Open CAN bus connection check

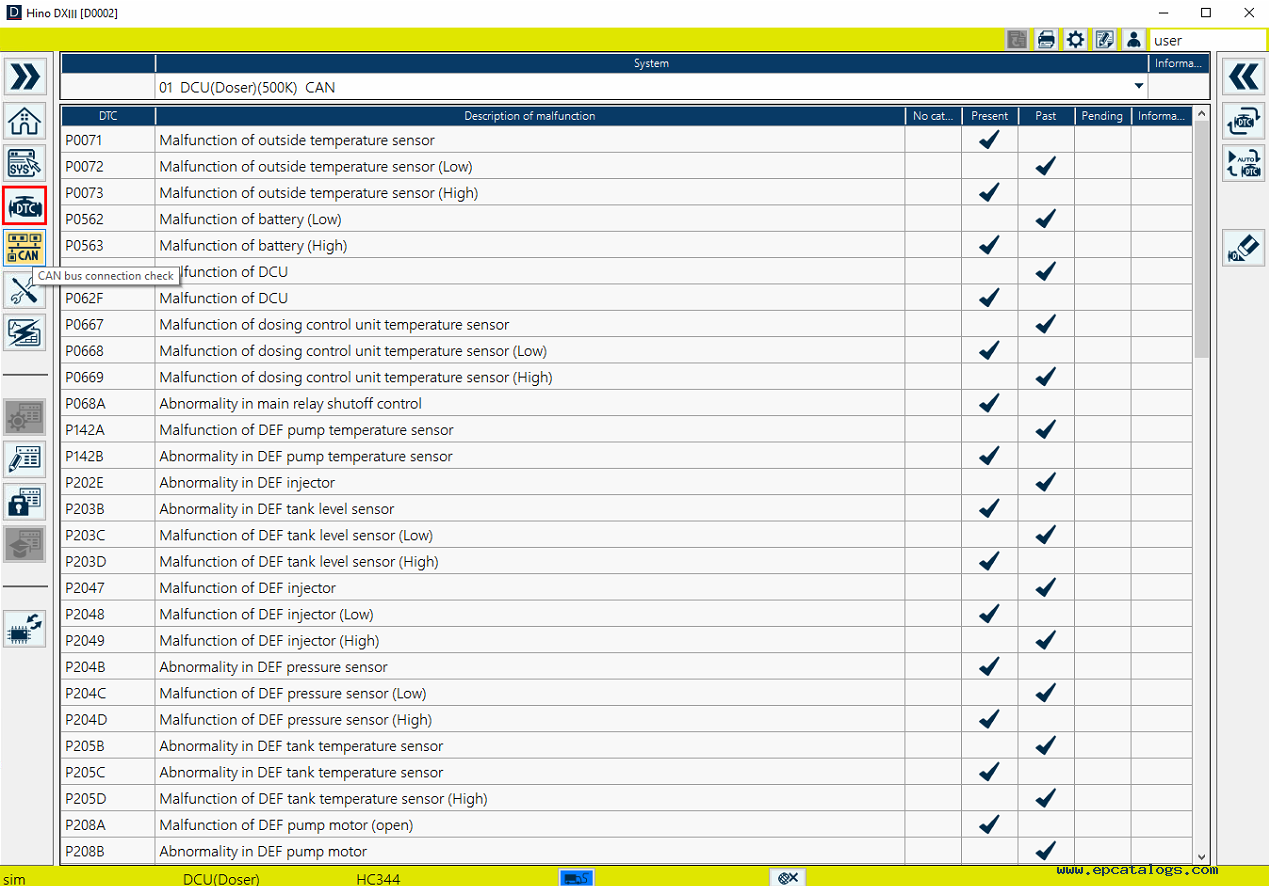24,248
